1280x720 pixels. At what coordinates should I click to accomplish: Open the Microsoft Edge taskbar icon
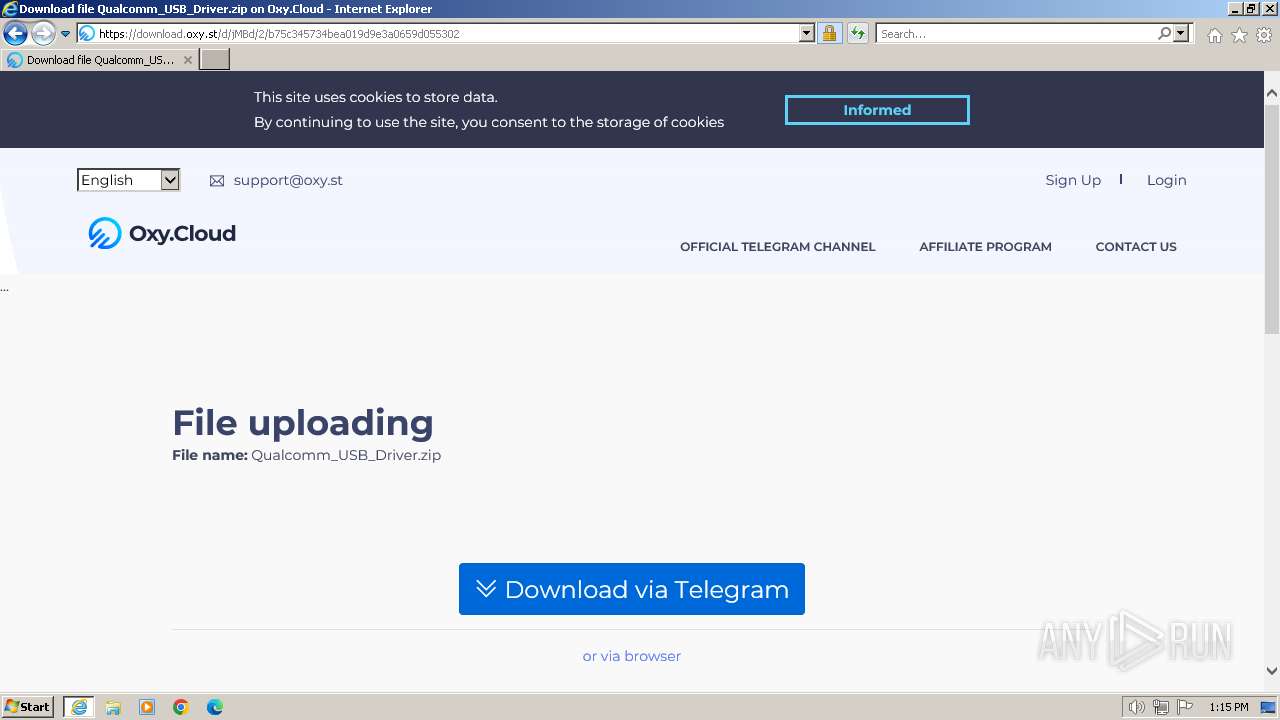click(215, 707)
